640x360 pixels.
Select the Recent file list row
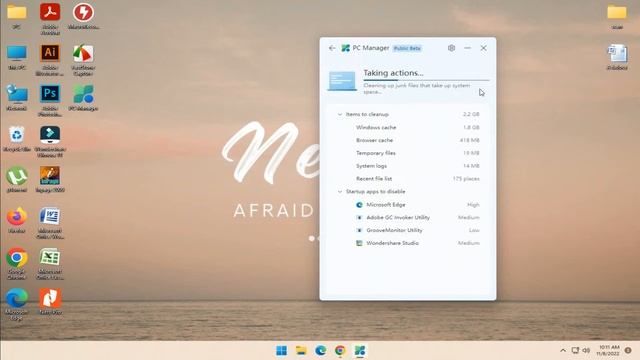(408, 179)
